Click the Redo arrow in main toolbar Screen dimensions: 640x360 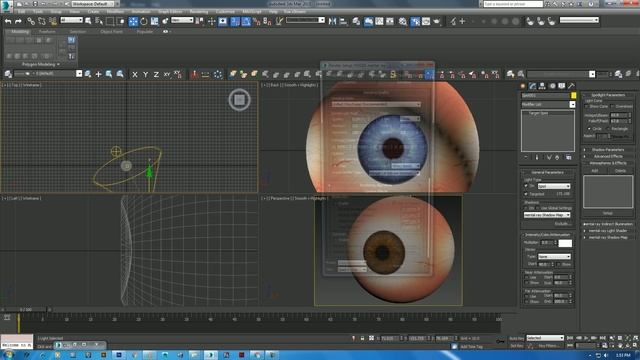[x=18, y=21]
